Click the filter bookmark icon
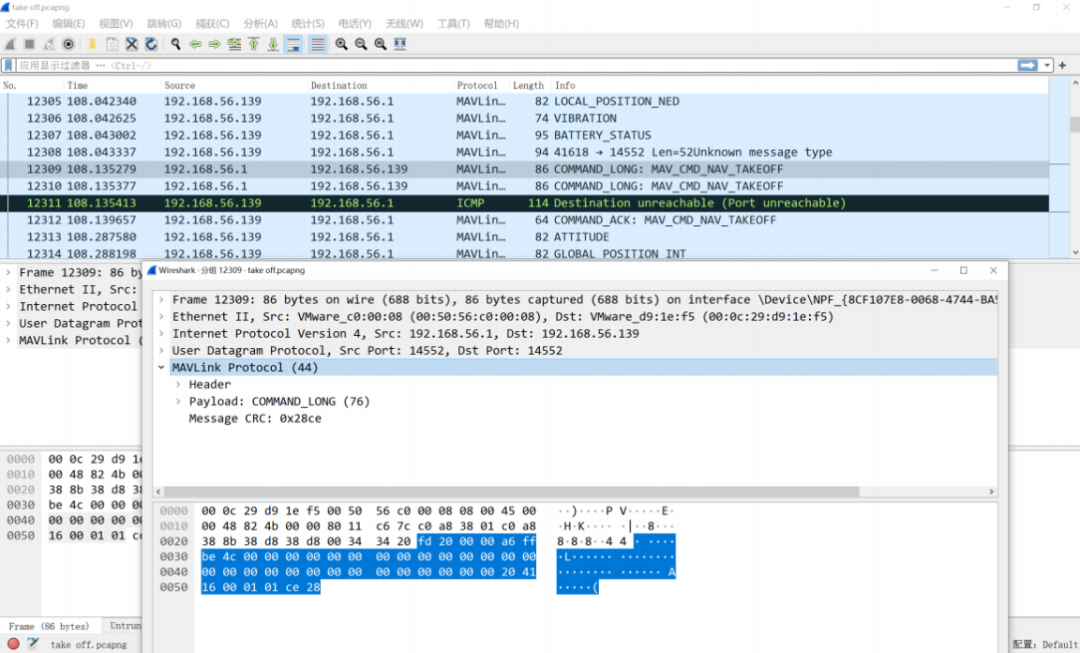This screenshot has width=1080, height=653. (8, 65)
